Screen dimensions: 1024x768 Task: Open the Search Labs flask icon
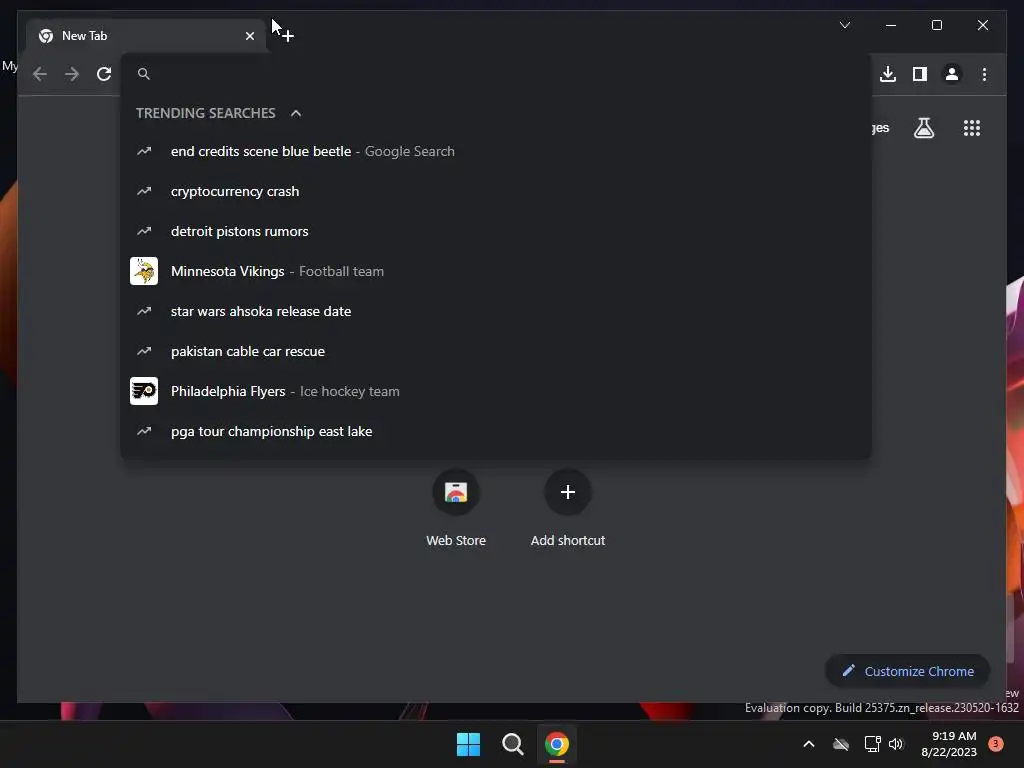point(923,128)
